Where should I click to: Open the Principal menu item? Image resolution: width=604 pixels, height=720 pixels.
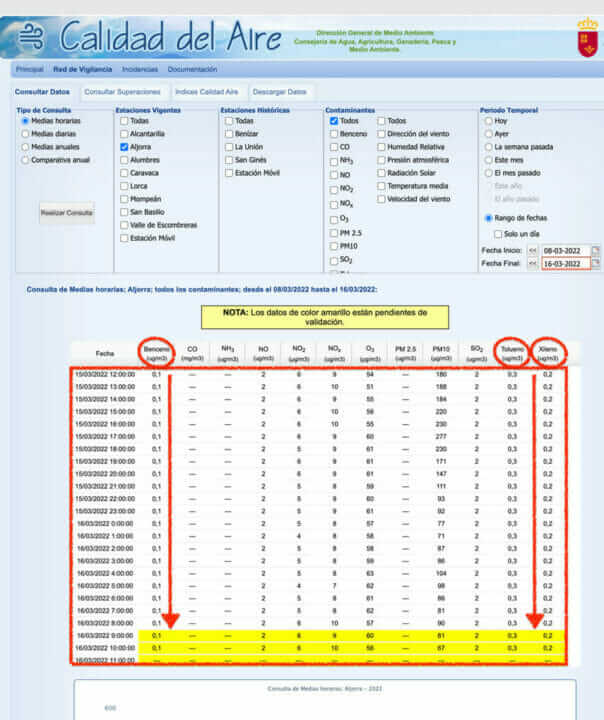(x=29, y=69)
